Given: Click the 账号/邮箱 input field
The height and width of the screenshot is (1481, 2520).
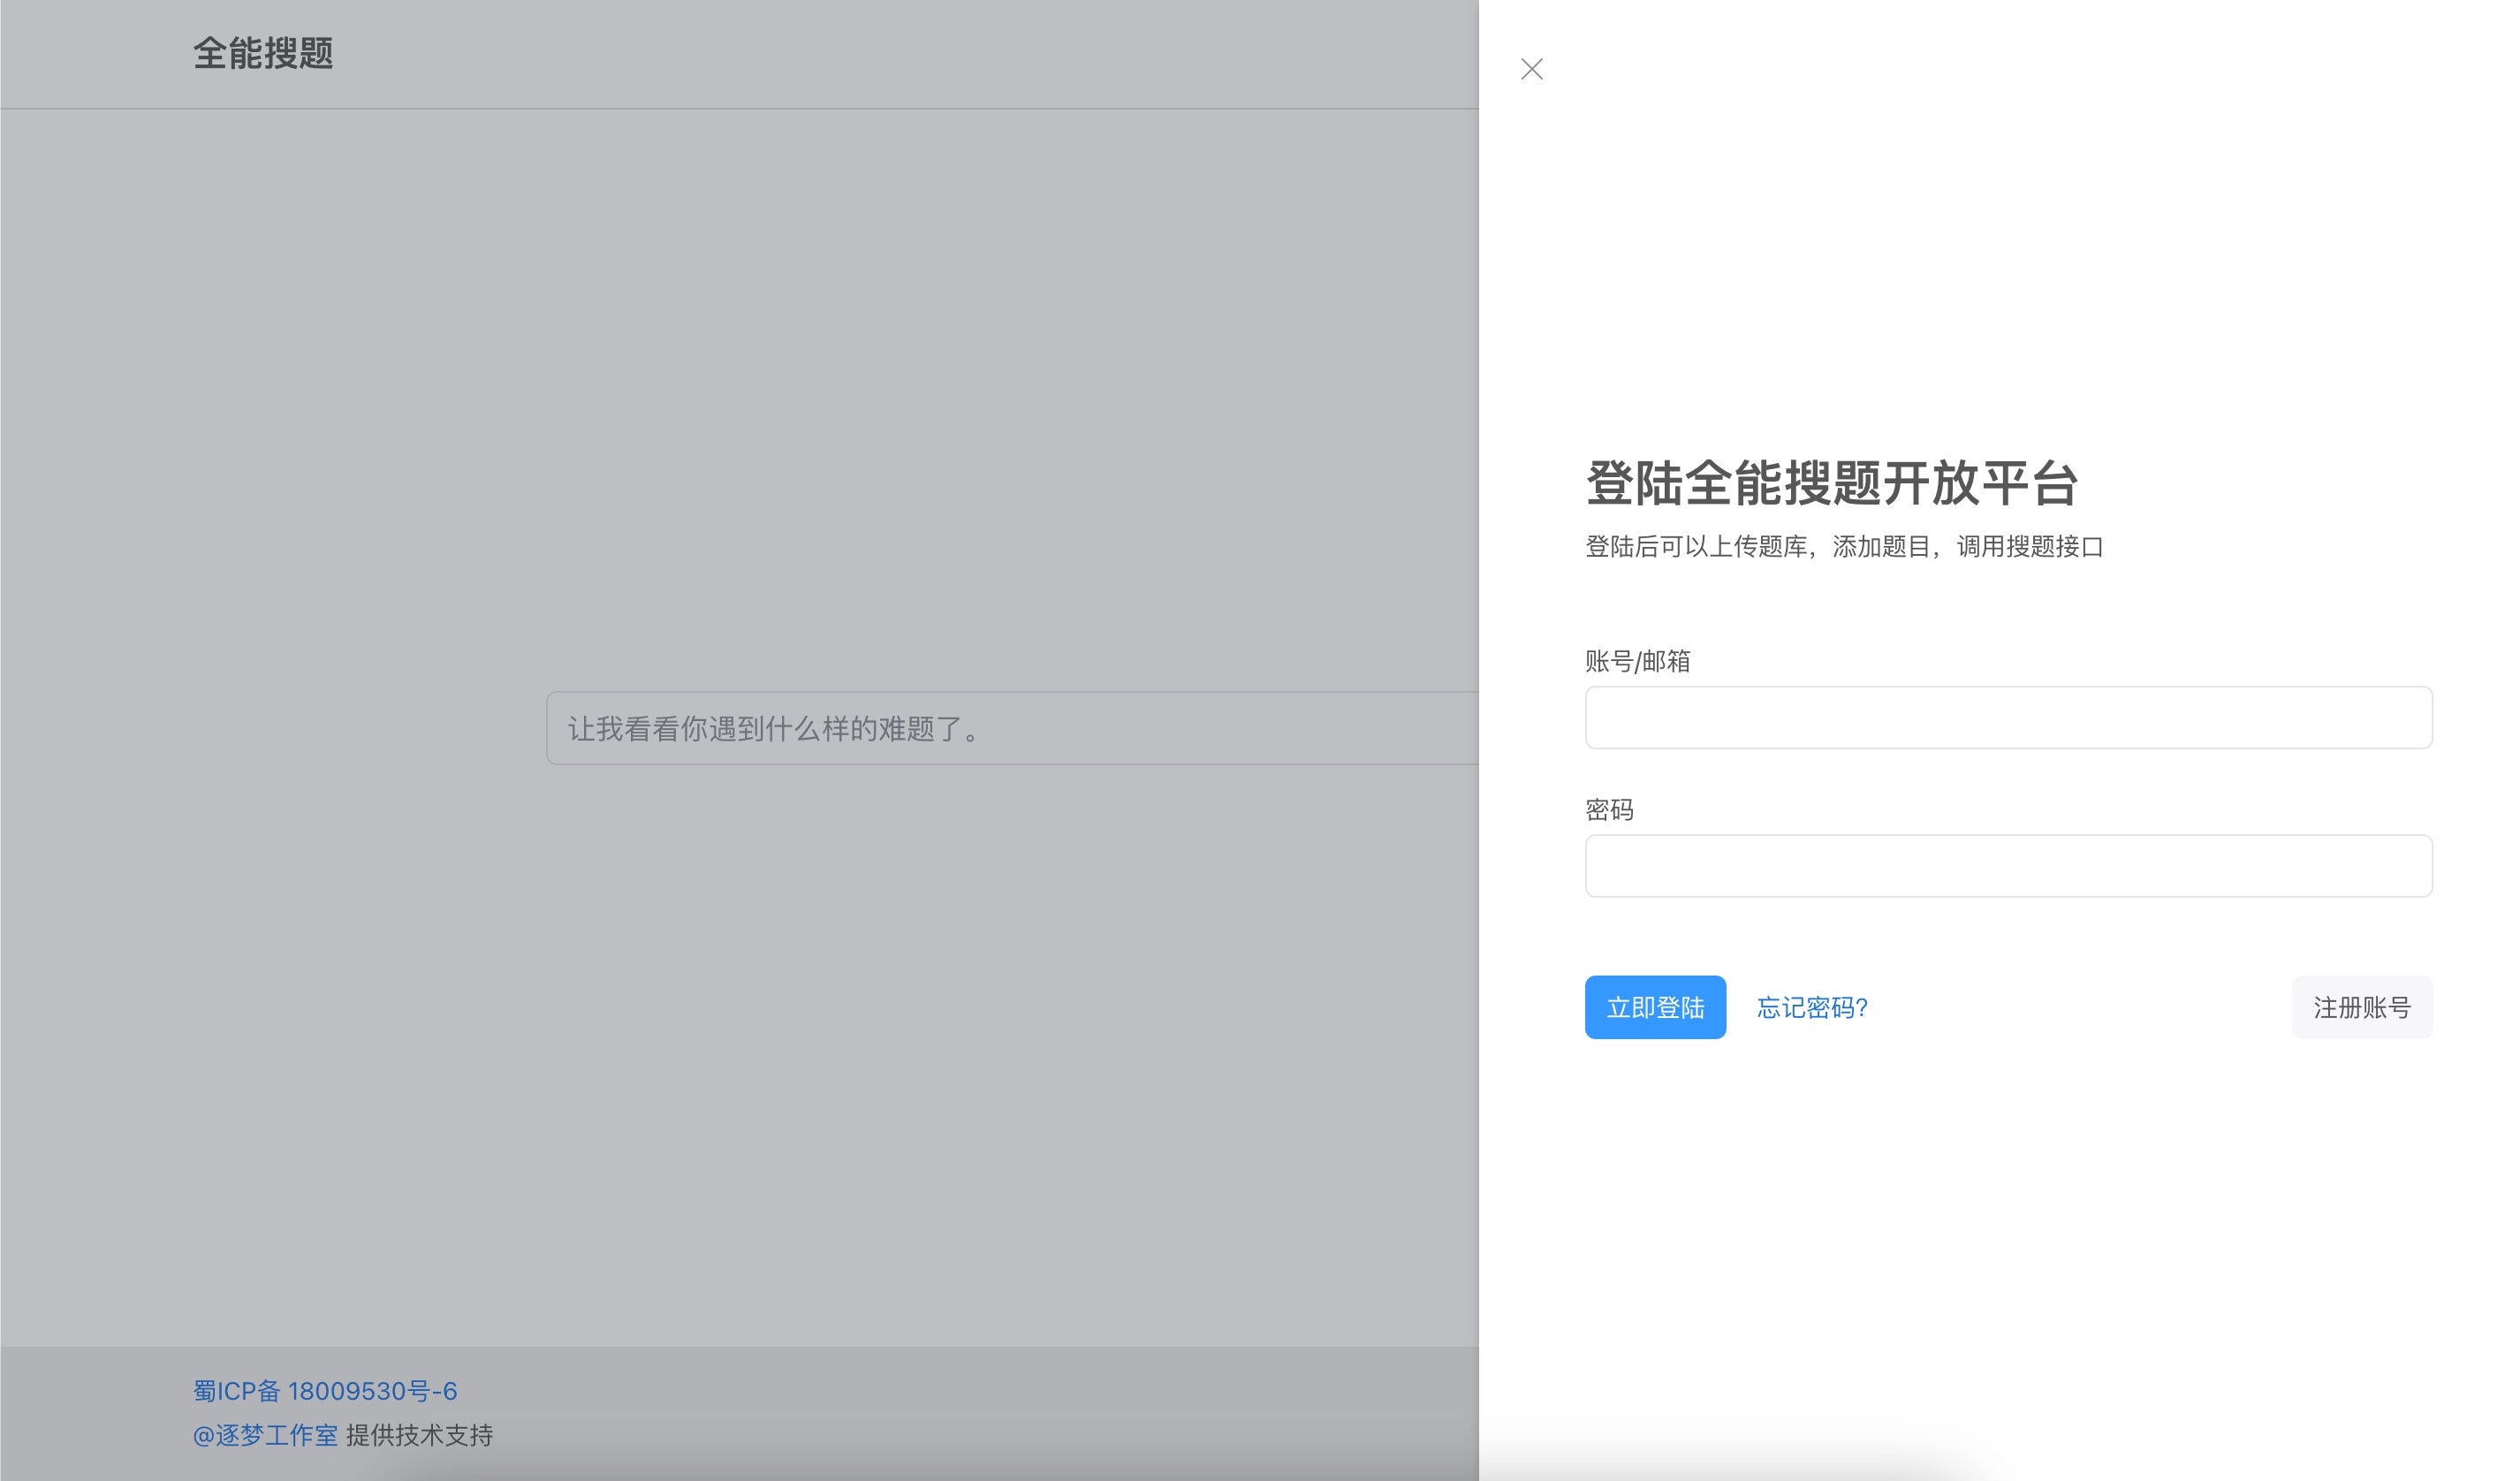Looking at the screenshot, I should [2008, 717].
